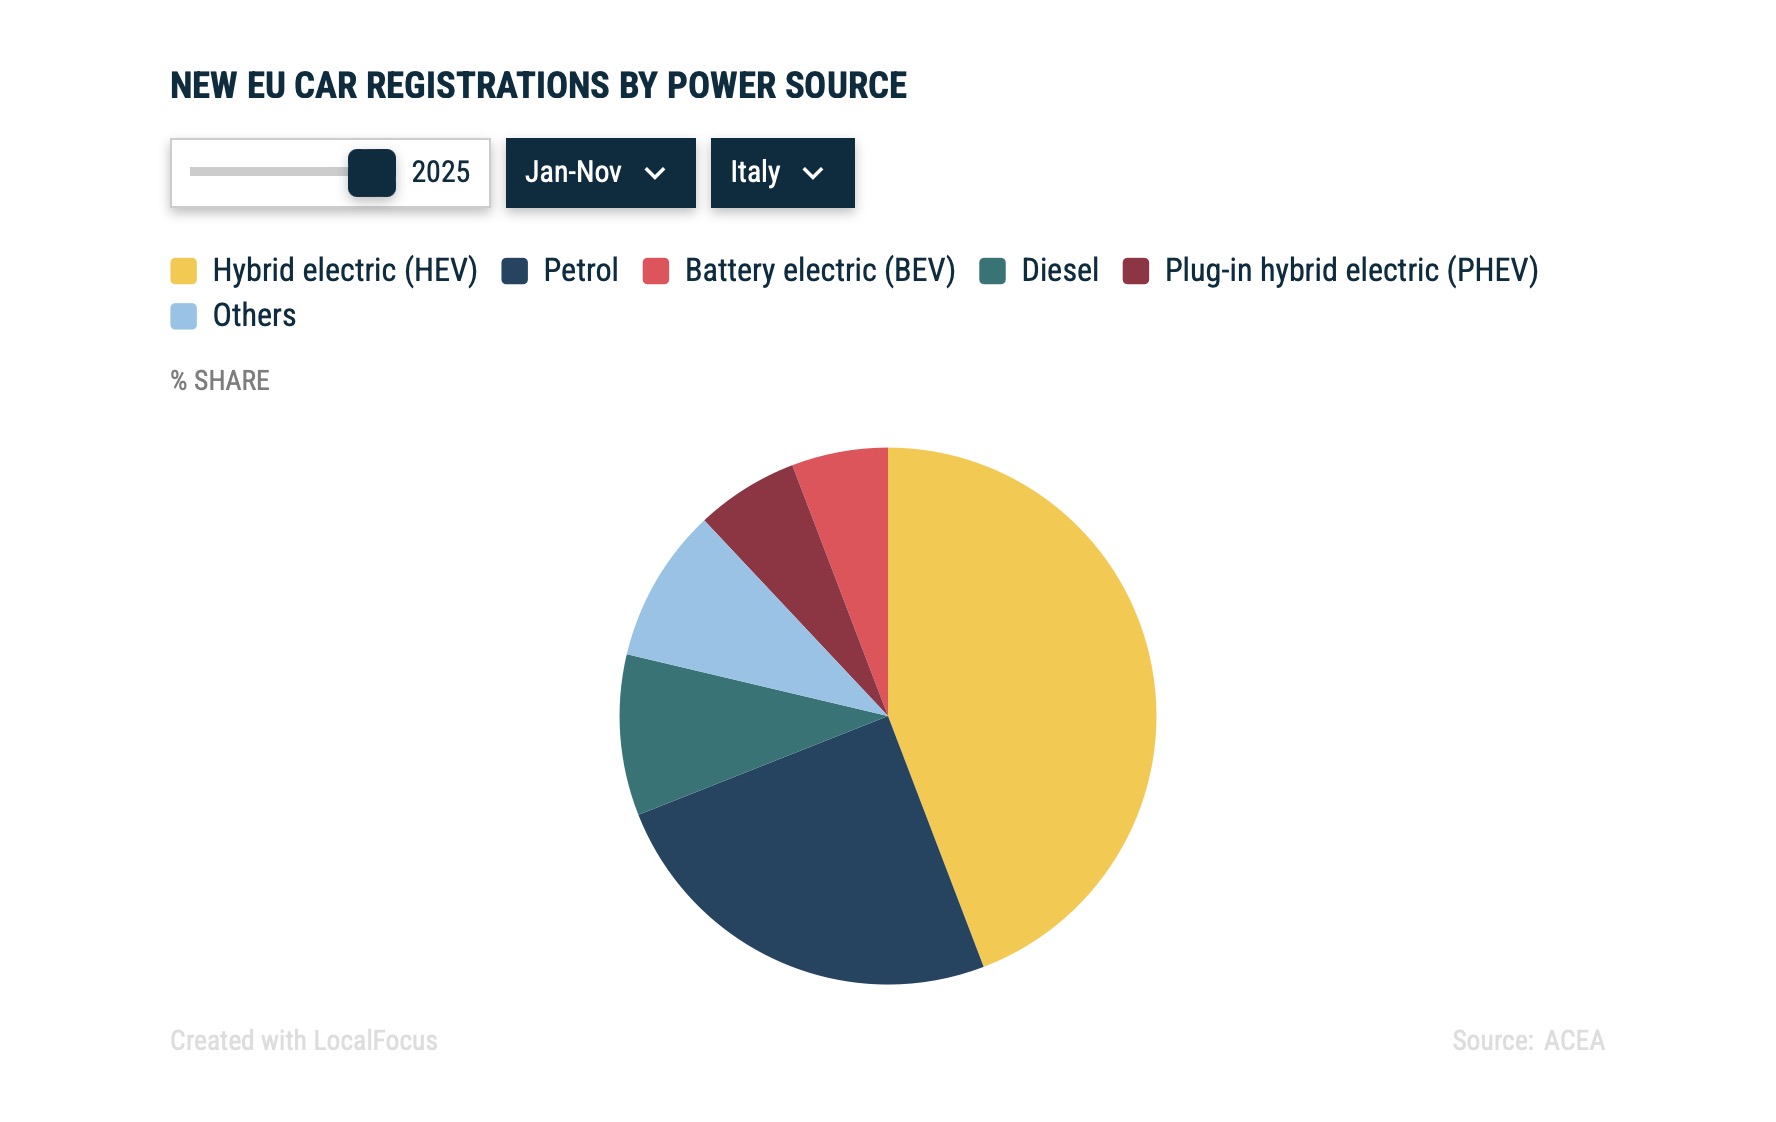Click the yellow Hybrid electric legend swatch
This screenshot has width=1776, height=1122.
click(183, 271)
